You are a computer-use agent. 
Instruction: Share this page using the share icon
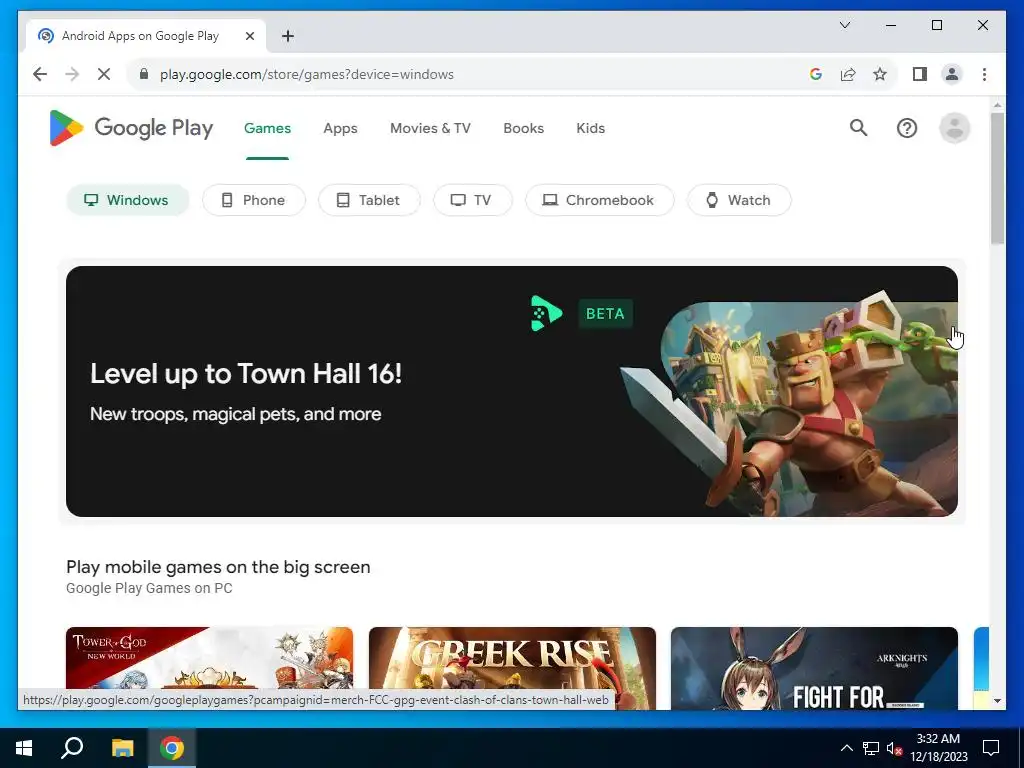point(848,74)
